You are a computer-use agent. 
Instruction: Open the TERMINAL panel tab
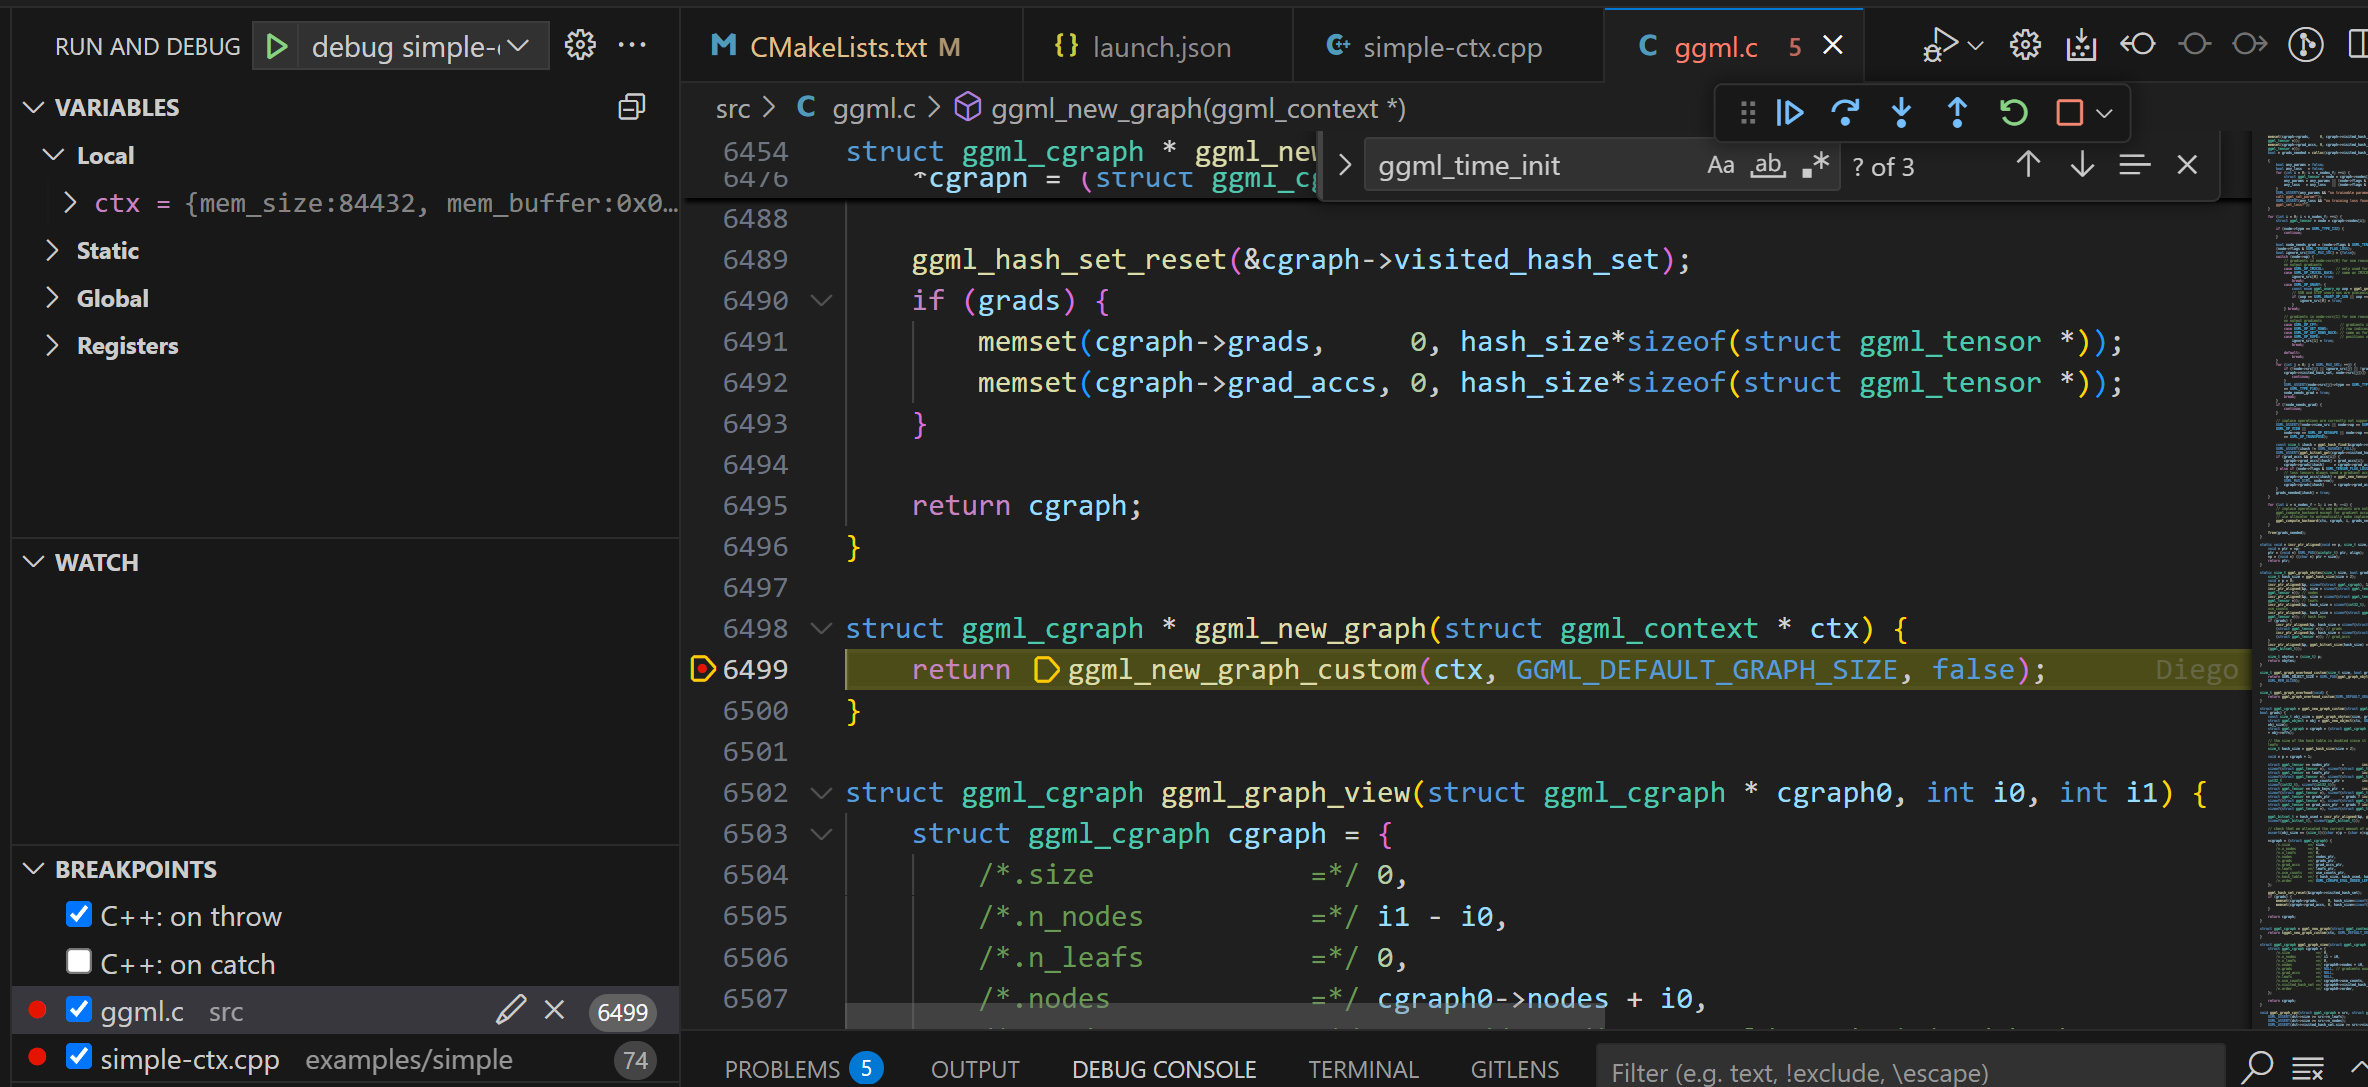tap(1363, 1069)
